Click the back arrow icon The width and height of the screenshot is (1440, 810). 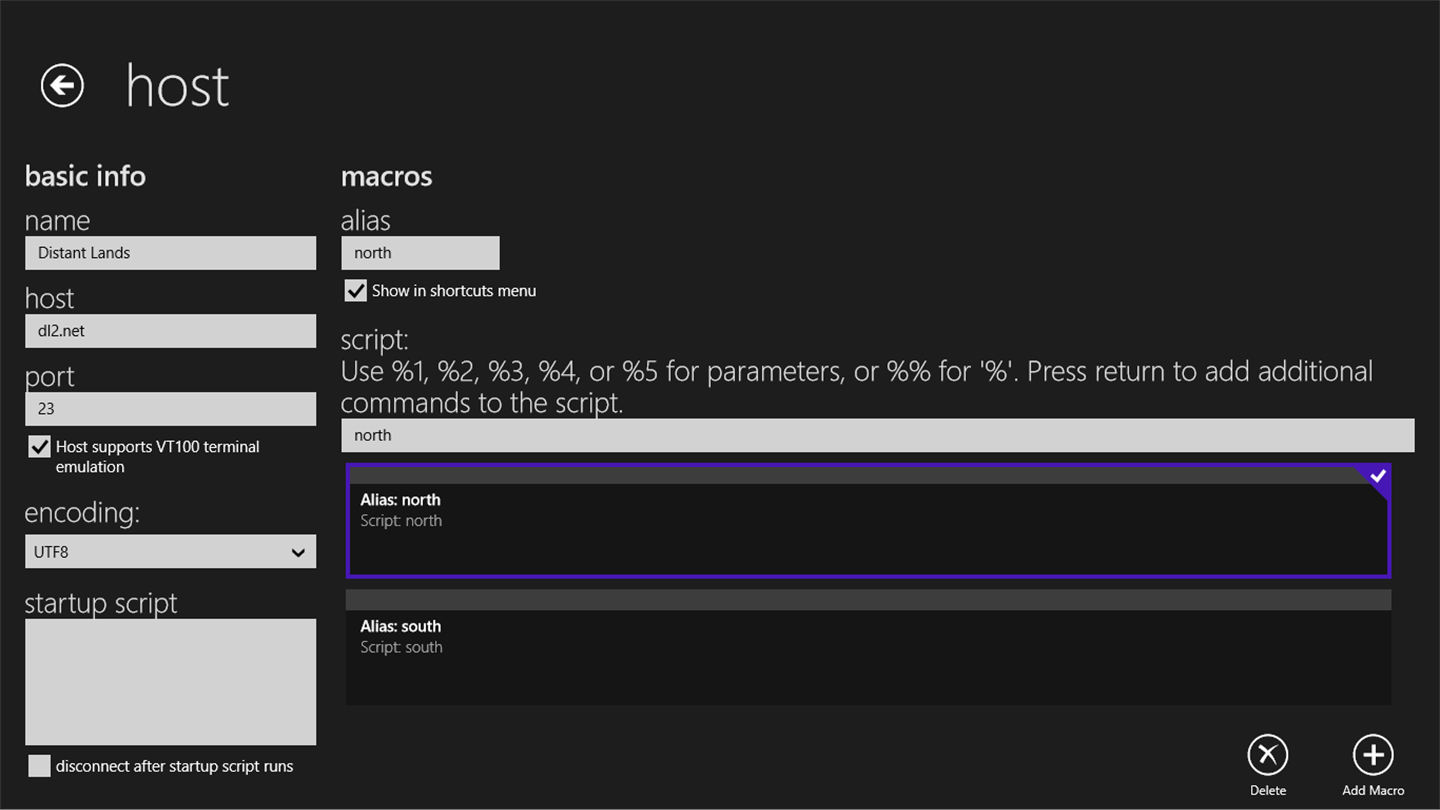(x=62, y=85)
